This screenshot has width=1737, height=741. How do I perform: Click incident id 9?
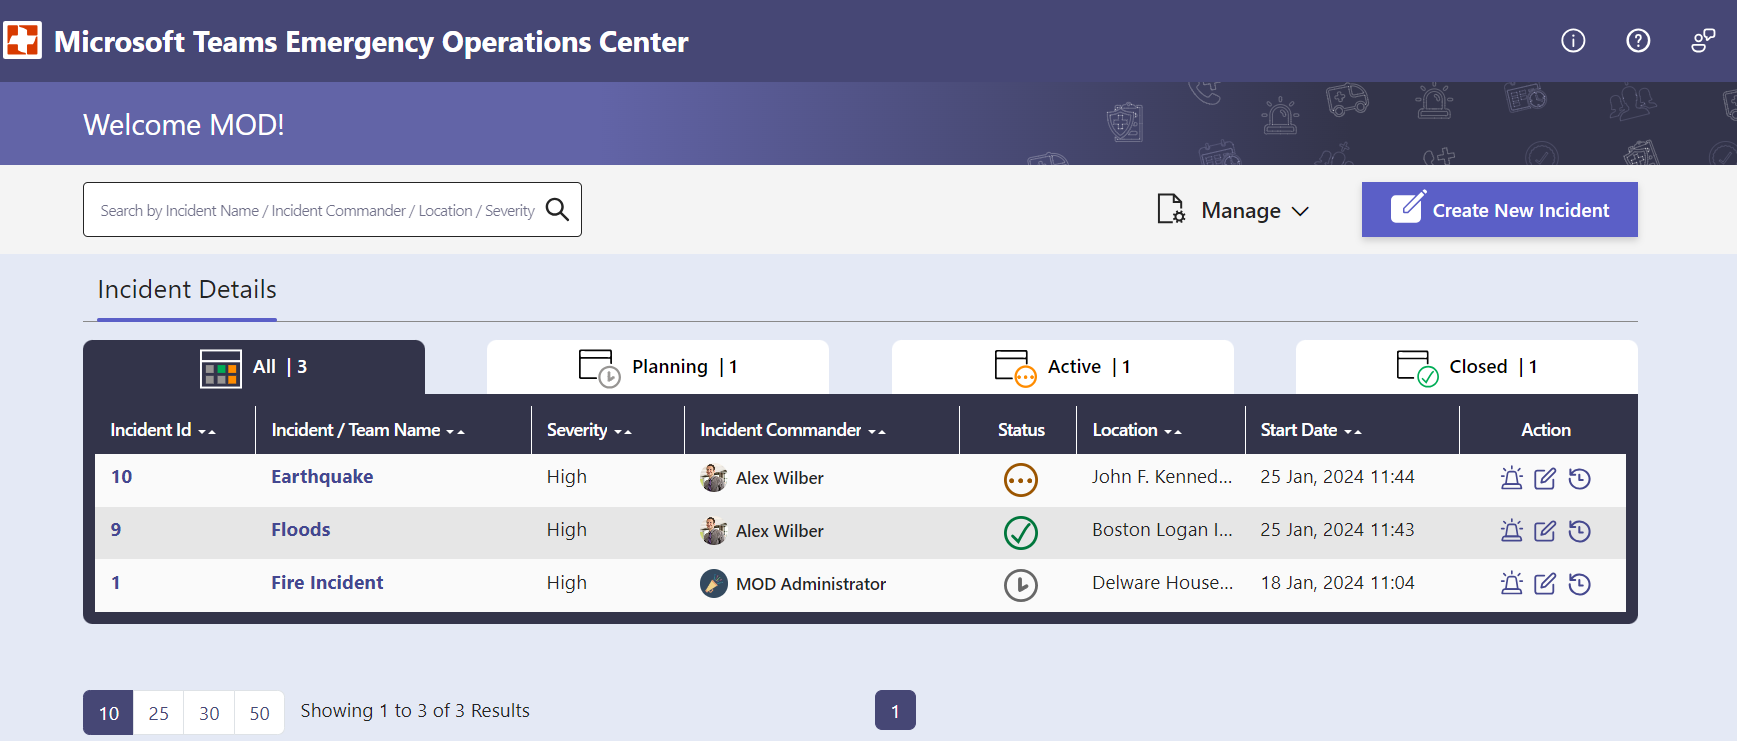click(116, 530)
